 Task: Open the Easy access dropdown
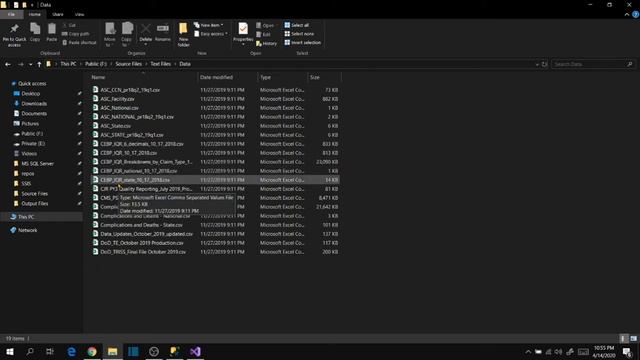(x=211, y=34)
